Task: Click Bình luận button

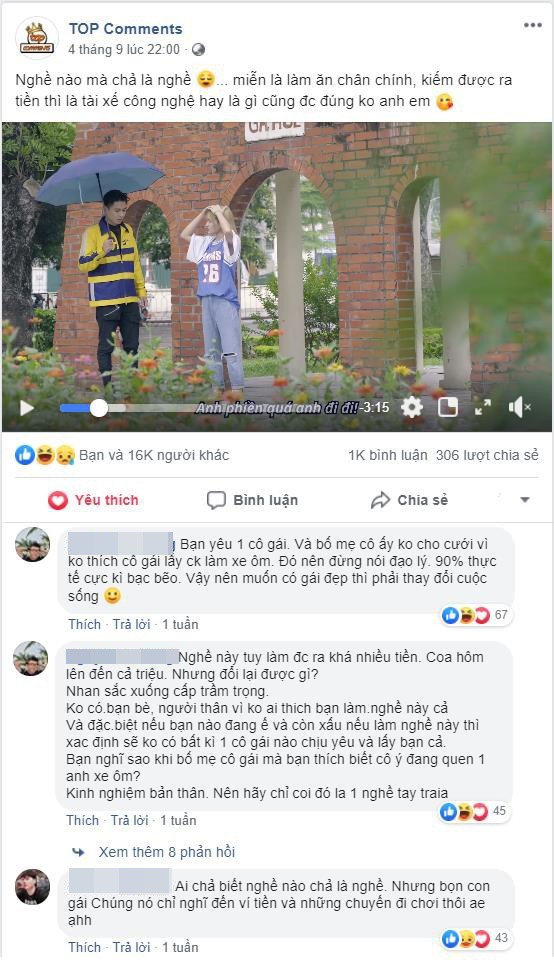Action: point(253,500)
